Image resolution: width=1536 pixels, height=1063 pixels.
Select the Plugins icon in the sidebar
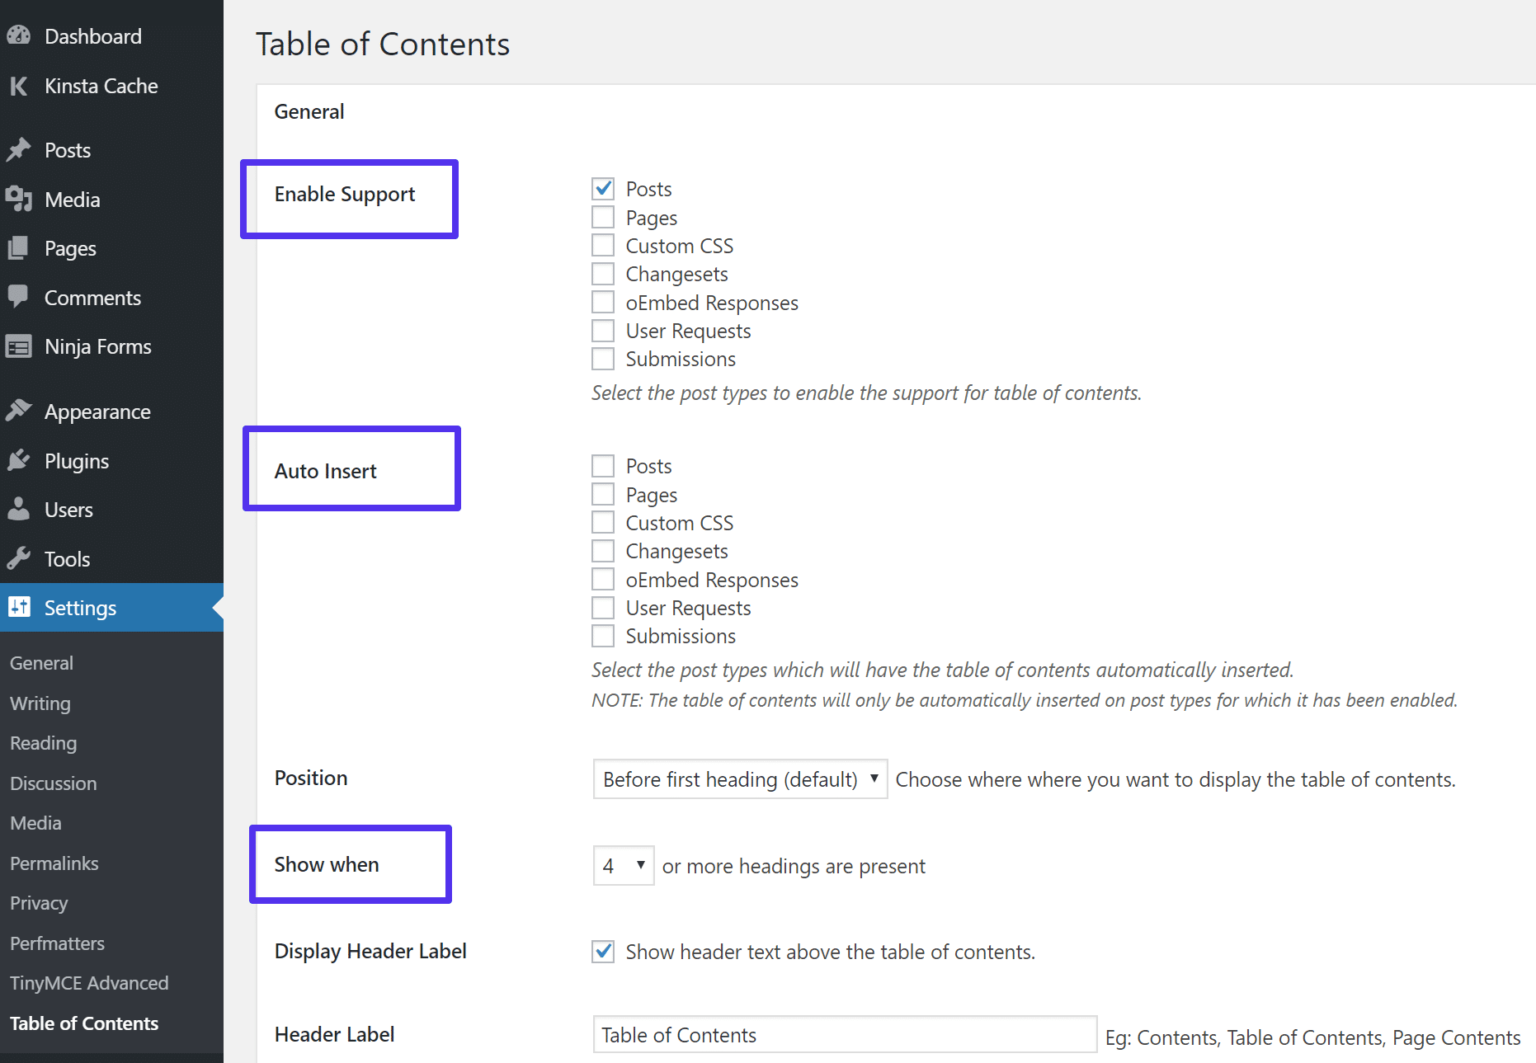pos(18,460)
